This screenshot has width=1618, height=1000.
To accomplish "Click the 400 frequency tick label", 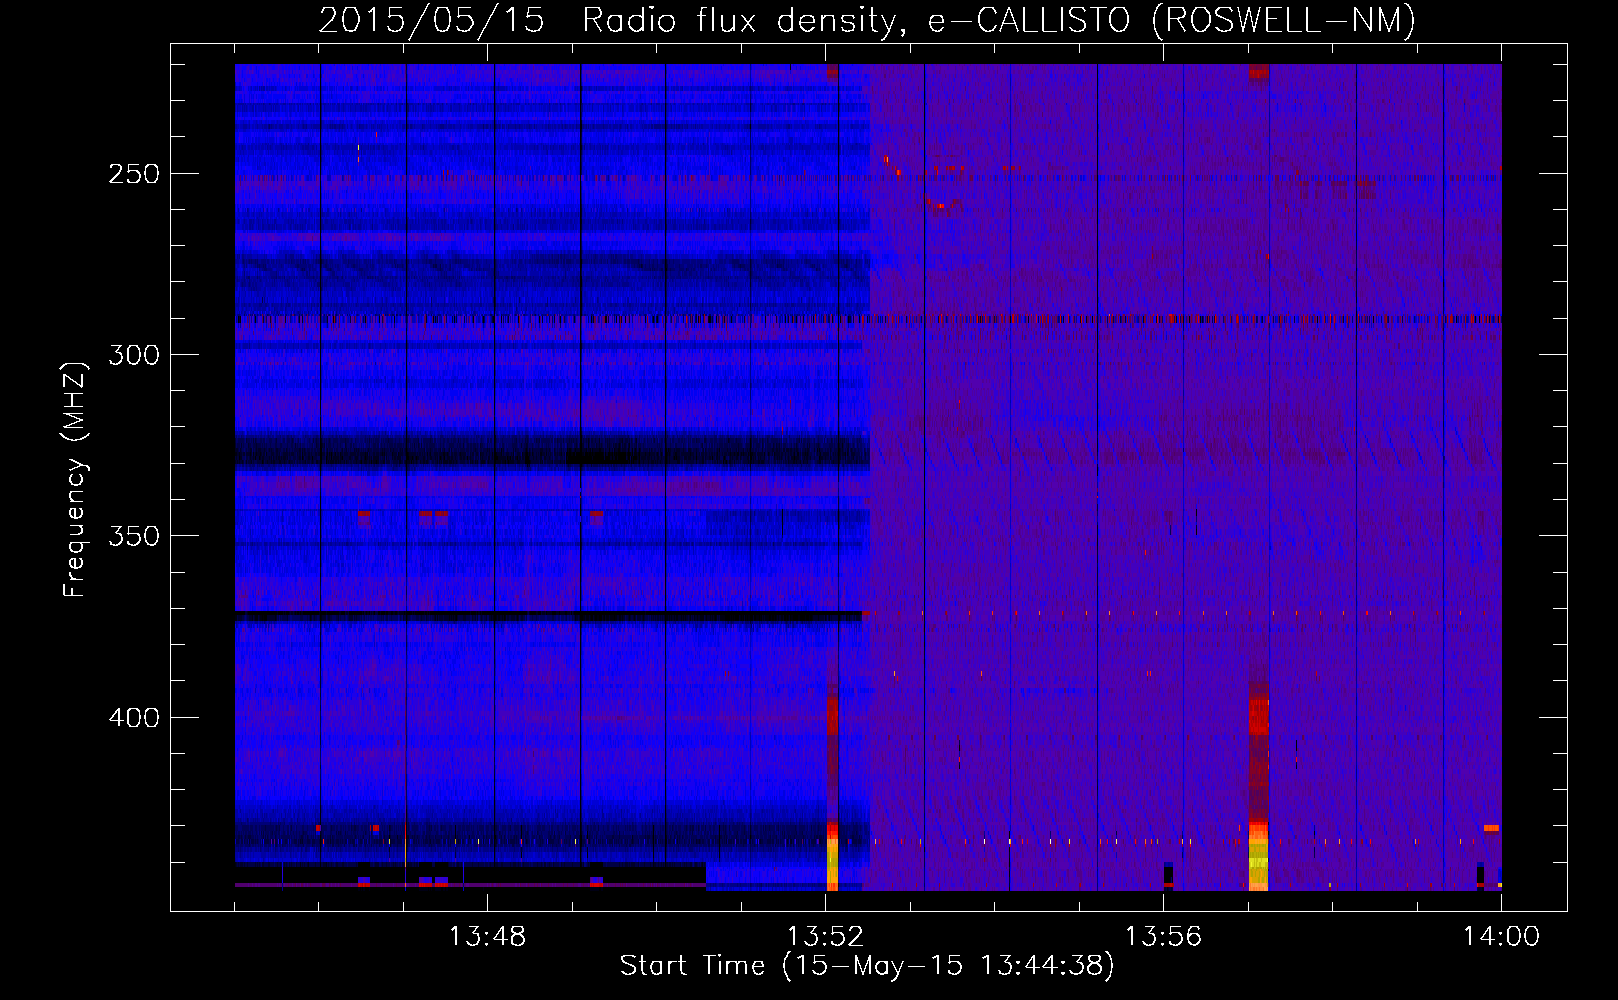I will 134,718.
